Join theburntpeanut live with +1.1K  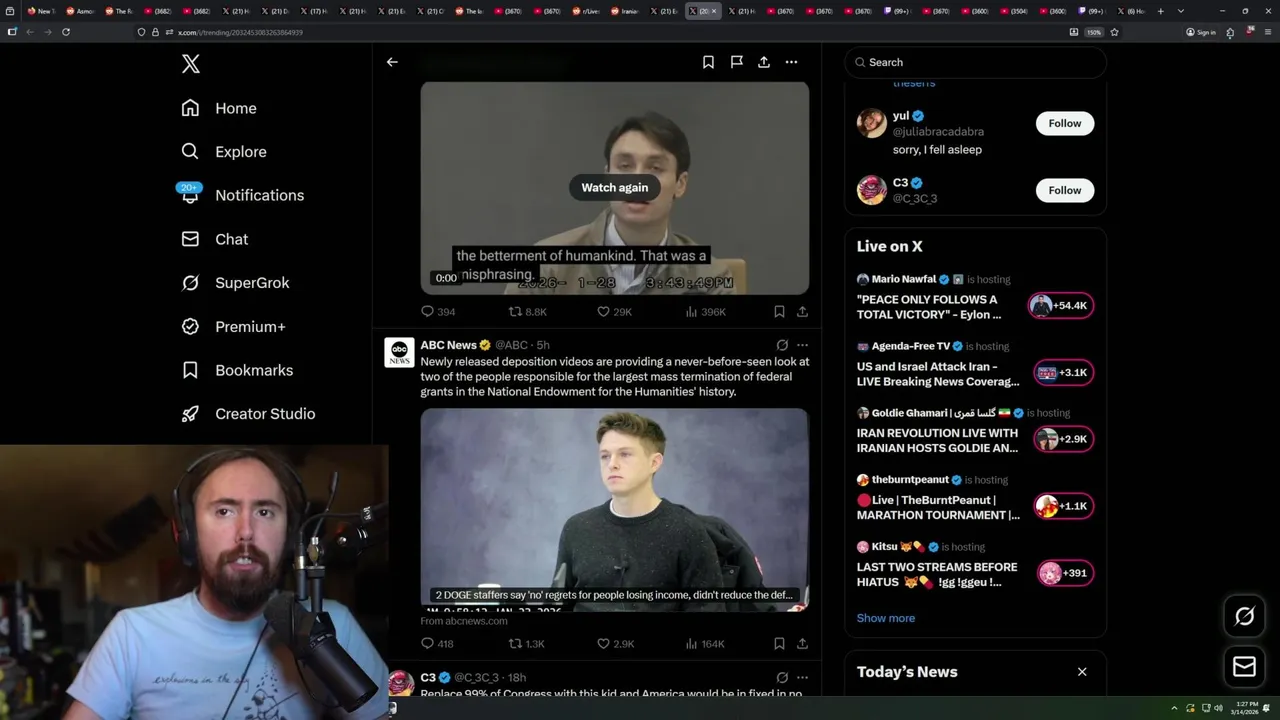click(x=1063, y=506)
